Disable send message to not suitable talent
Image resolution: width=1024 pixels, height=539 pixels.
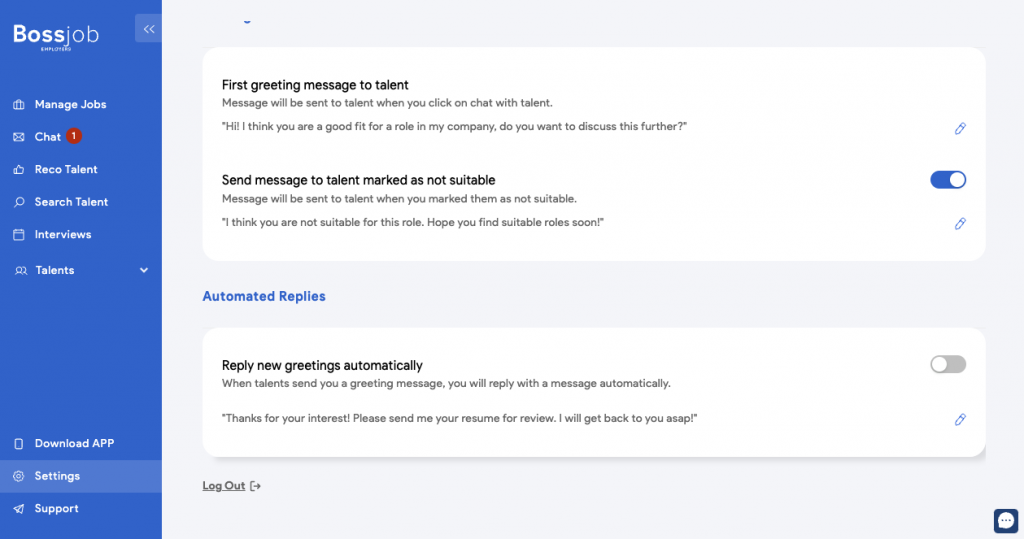point(948,180)
